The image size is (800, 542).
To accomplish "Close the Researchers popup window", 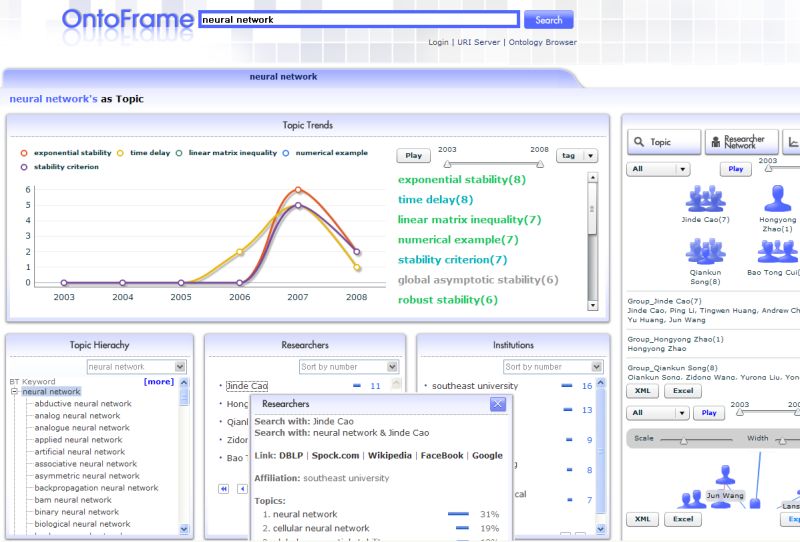I will (497, 404).
